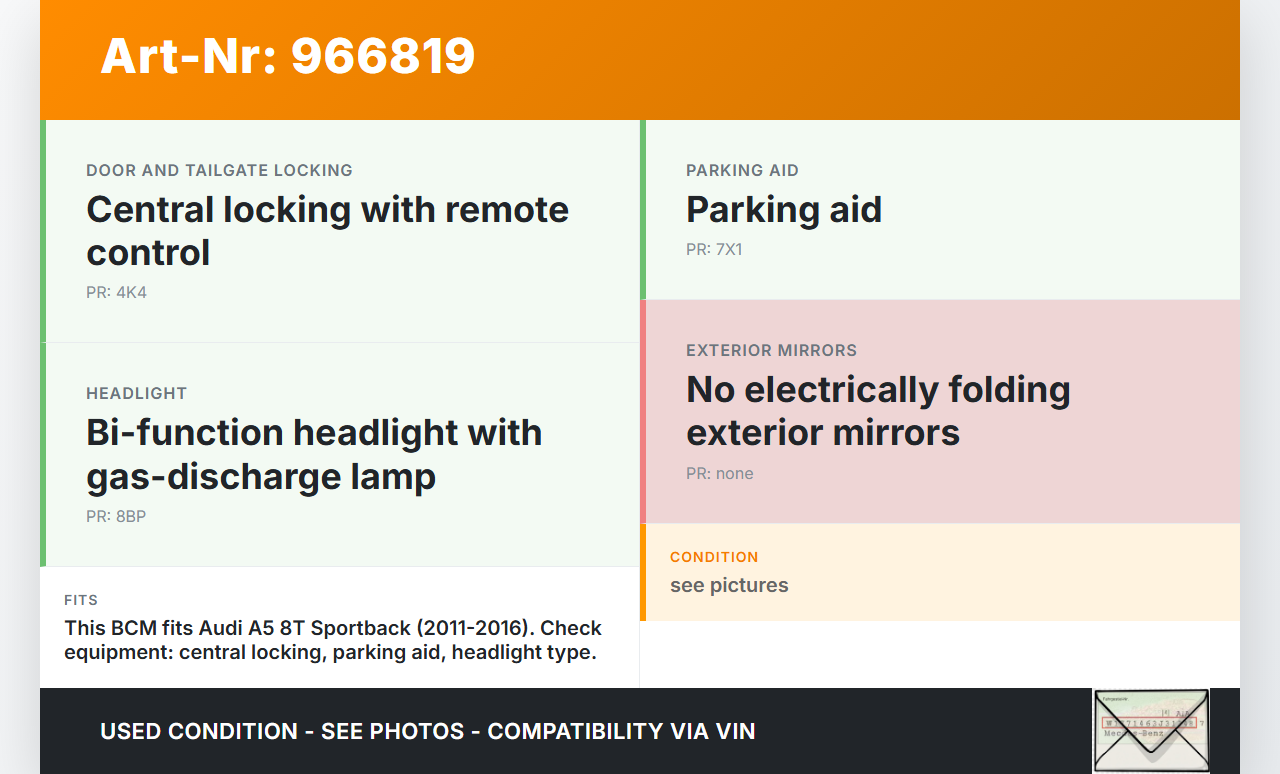Click the PR: 8BP code
The height and width of the screenshot is (774, 1280).
[x=116, y=517]
